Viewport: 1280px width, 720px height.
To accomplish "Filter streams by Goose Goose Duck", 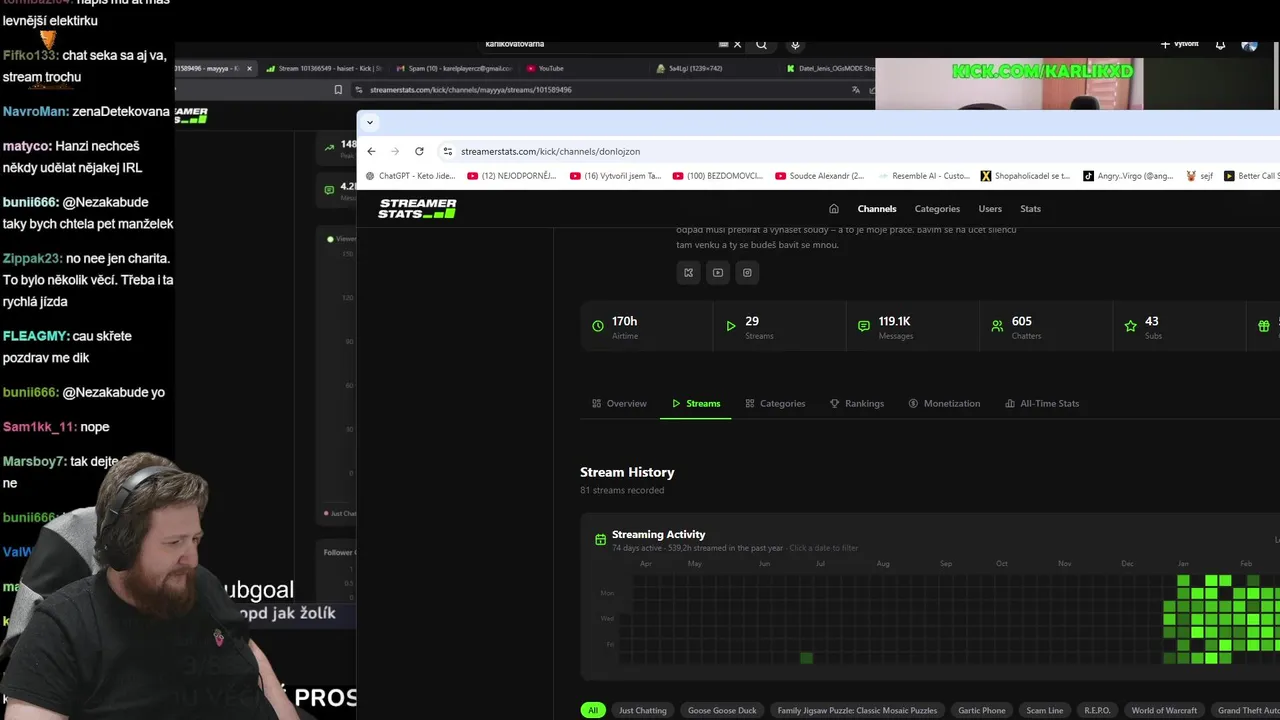I will tap(722, 710).
